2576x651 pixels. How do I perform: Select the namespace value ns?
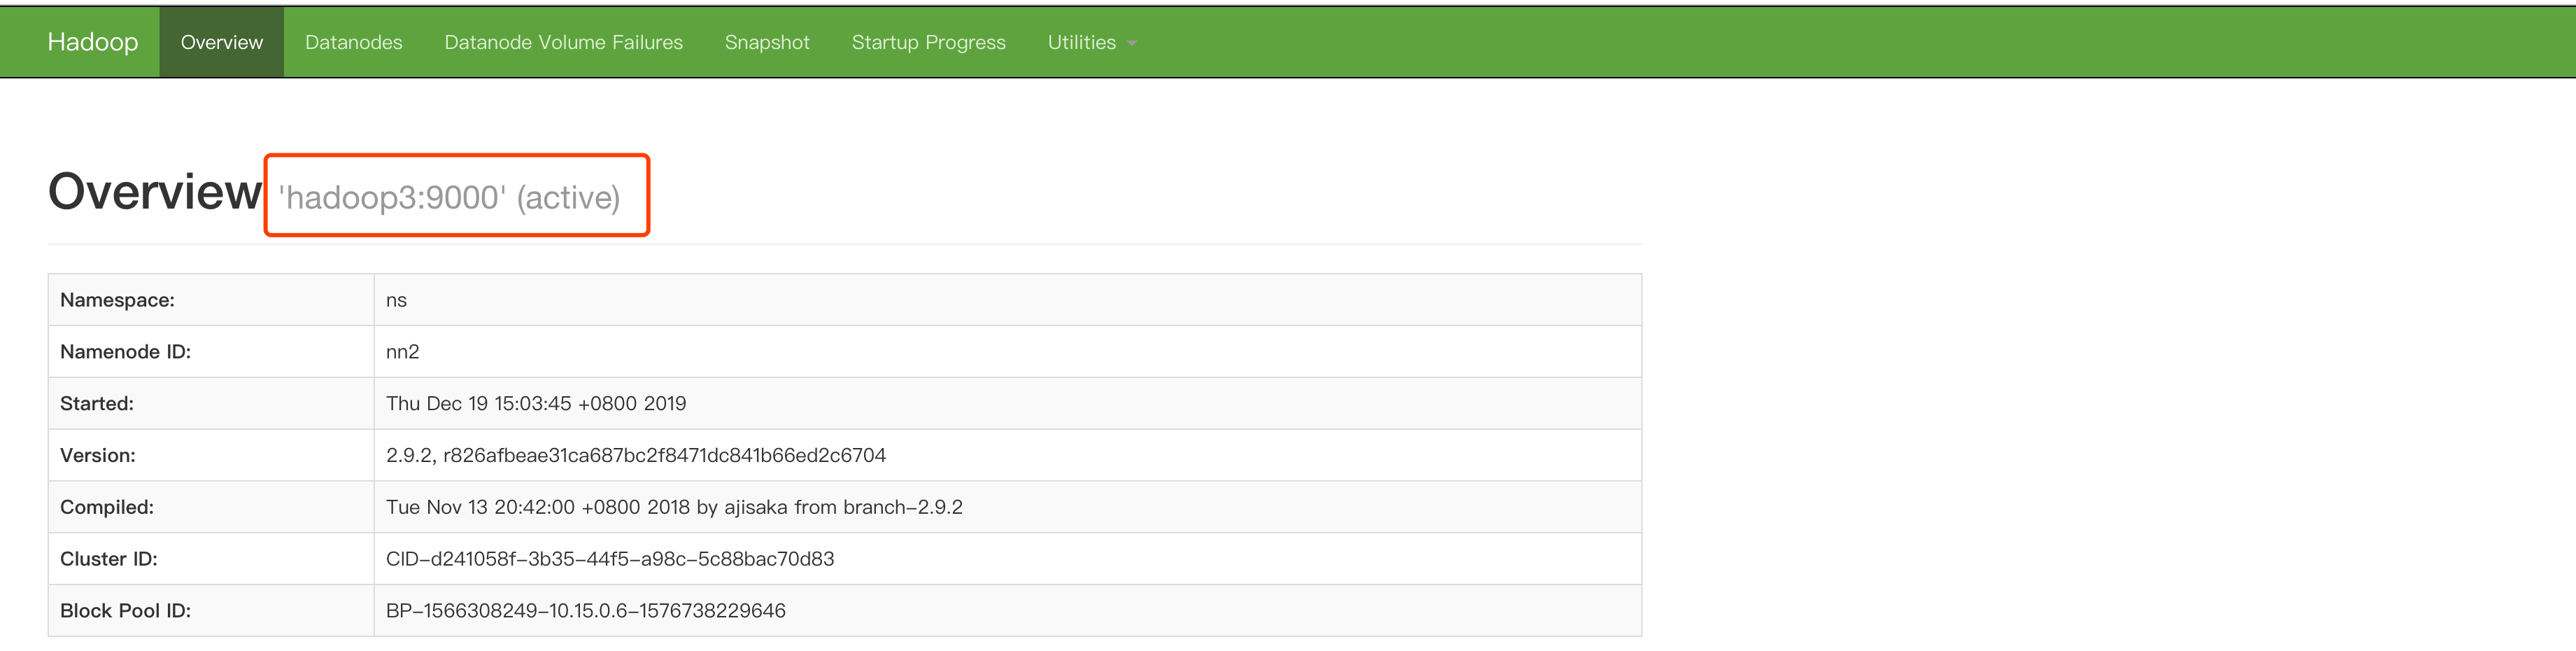[x=396, y=300]
